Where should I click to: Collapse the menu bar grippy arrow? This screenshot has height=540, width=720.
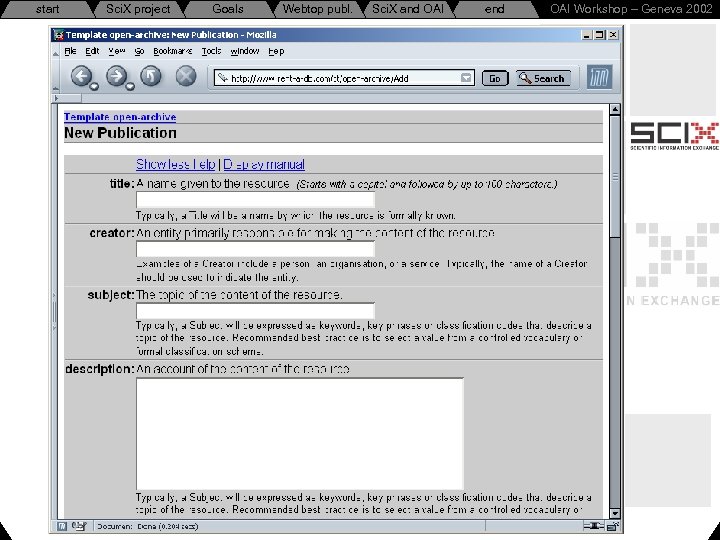point(56,53)
